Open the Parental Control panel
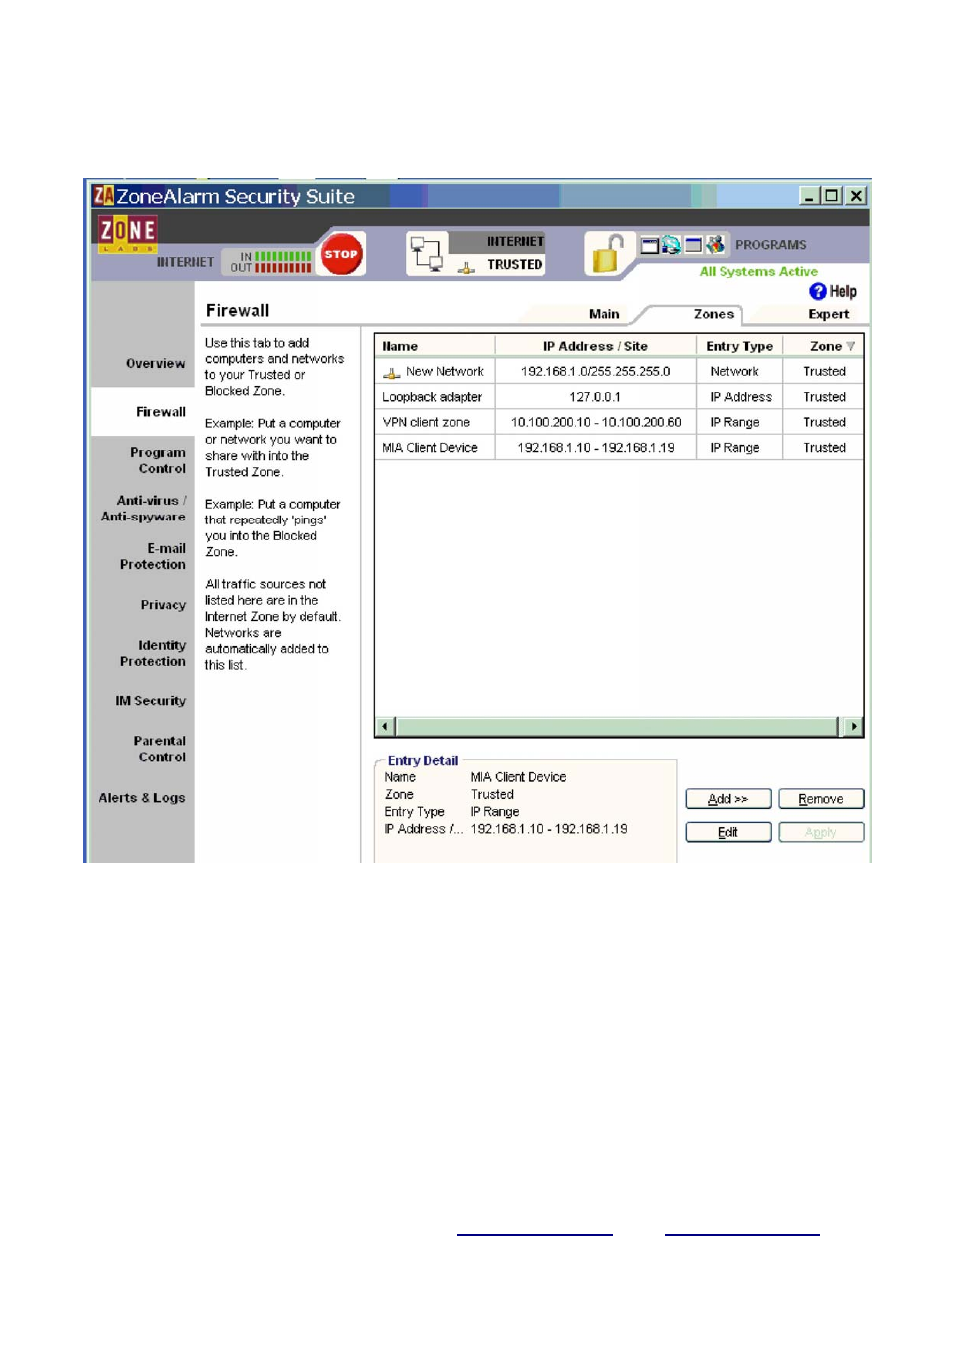This screenshot has height=1350, width=954. pyautogui.click(x=160, y=749)
